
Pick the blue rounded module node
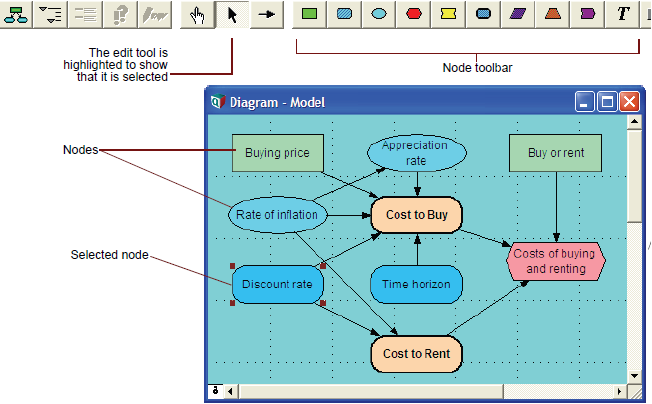coord(483,15)
